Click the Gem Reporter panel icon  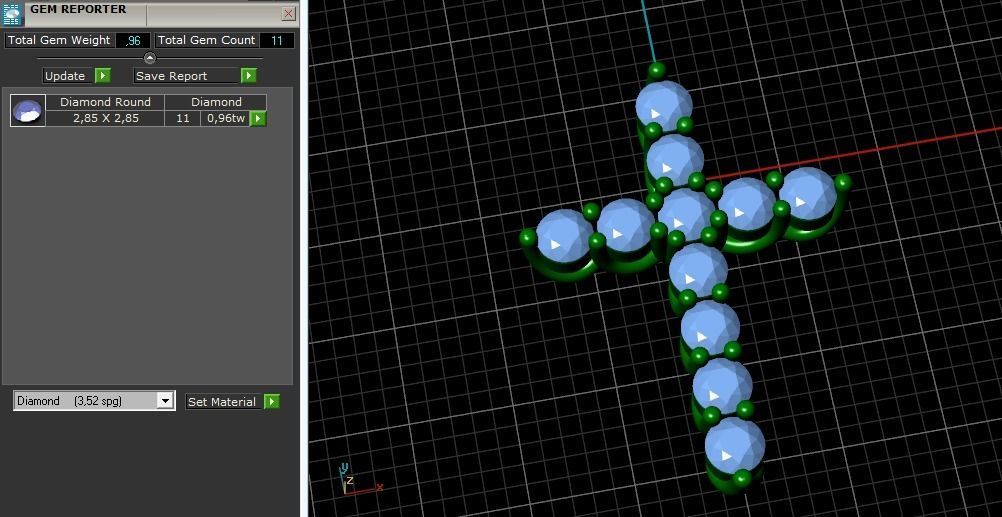(13, 13)
